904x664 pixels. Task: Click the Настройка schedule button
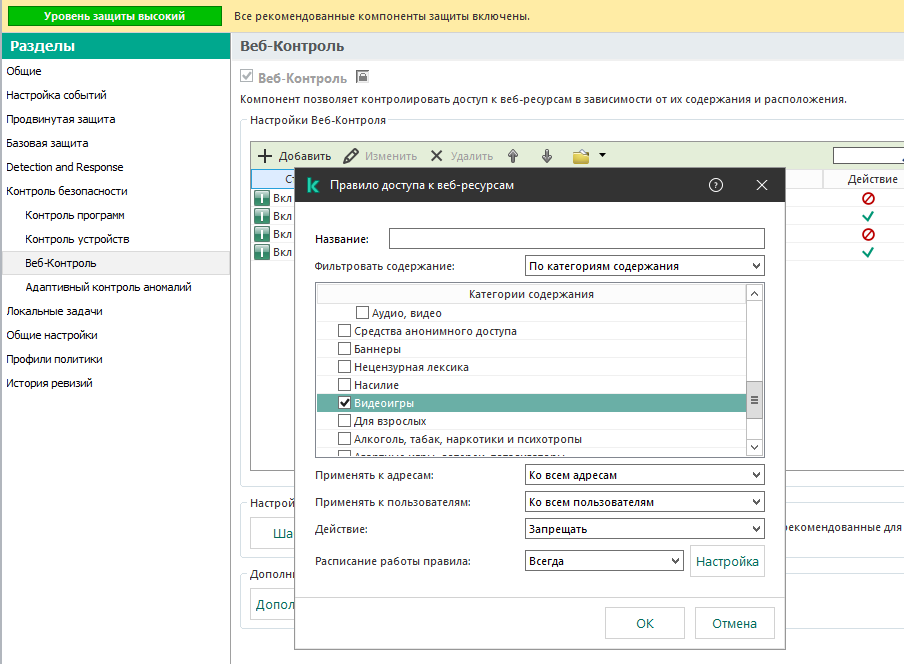[x=727, y=561]
